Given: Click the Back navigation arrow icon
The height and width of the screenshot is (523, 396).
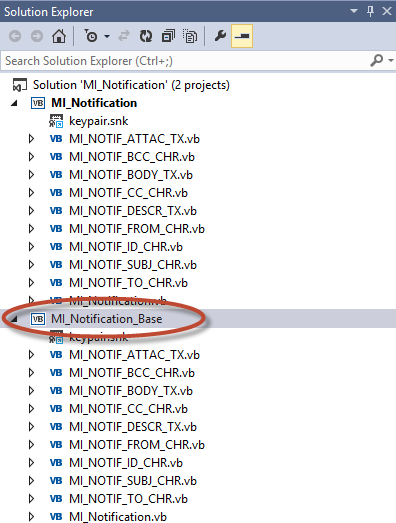Looking at the screenshot, I should (x=15, y=36).
